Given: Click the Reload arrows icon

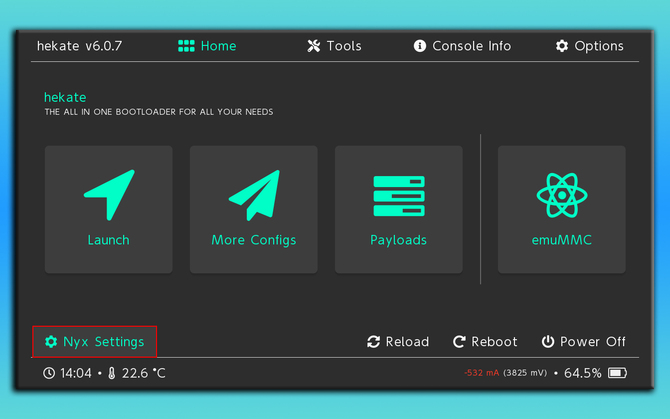Looking at the screenshot, I should pyautogui.click(x=373, y=342).
